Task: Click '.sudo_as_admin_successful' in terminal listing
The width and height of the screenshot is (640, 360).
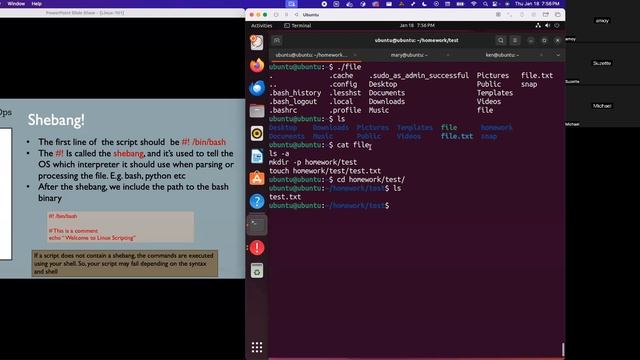Action: pyautogui.click(x=419, y=76)
